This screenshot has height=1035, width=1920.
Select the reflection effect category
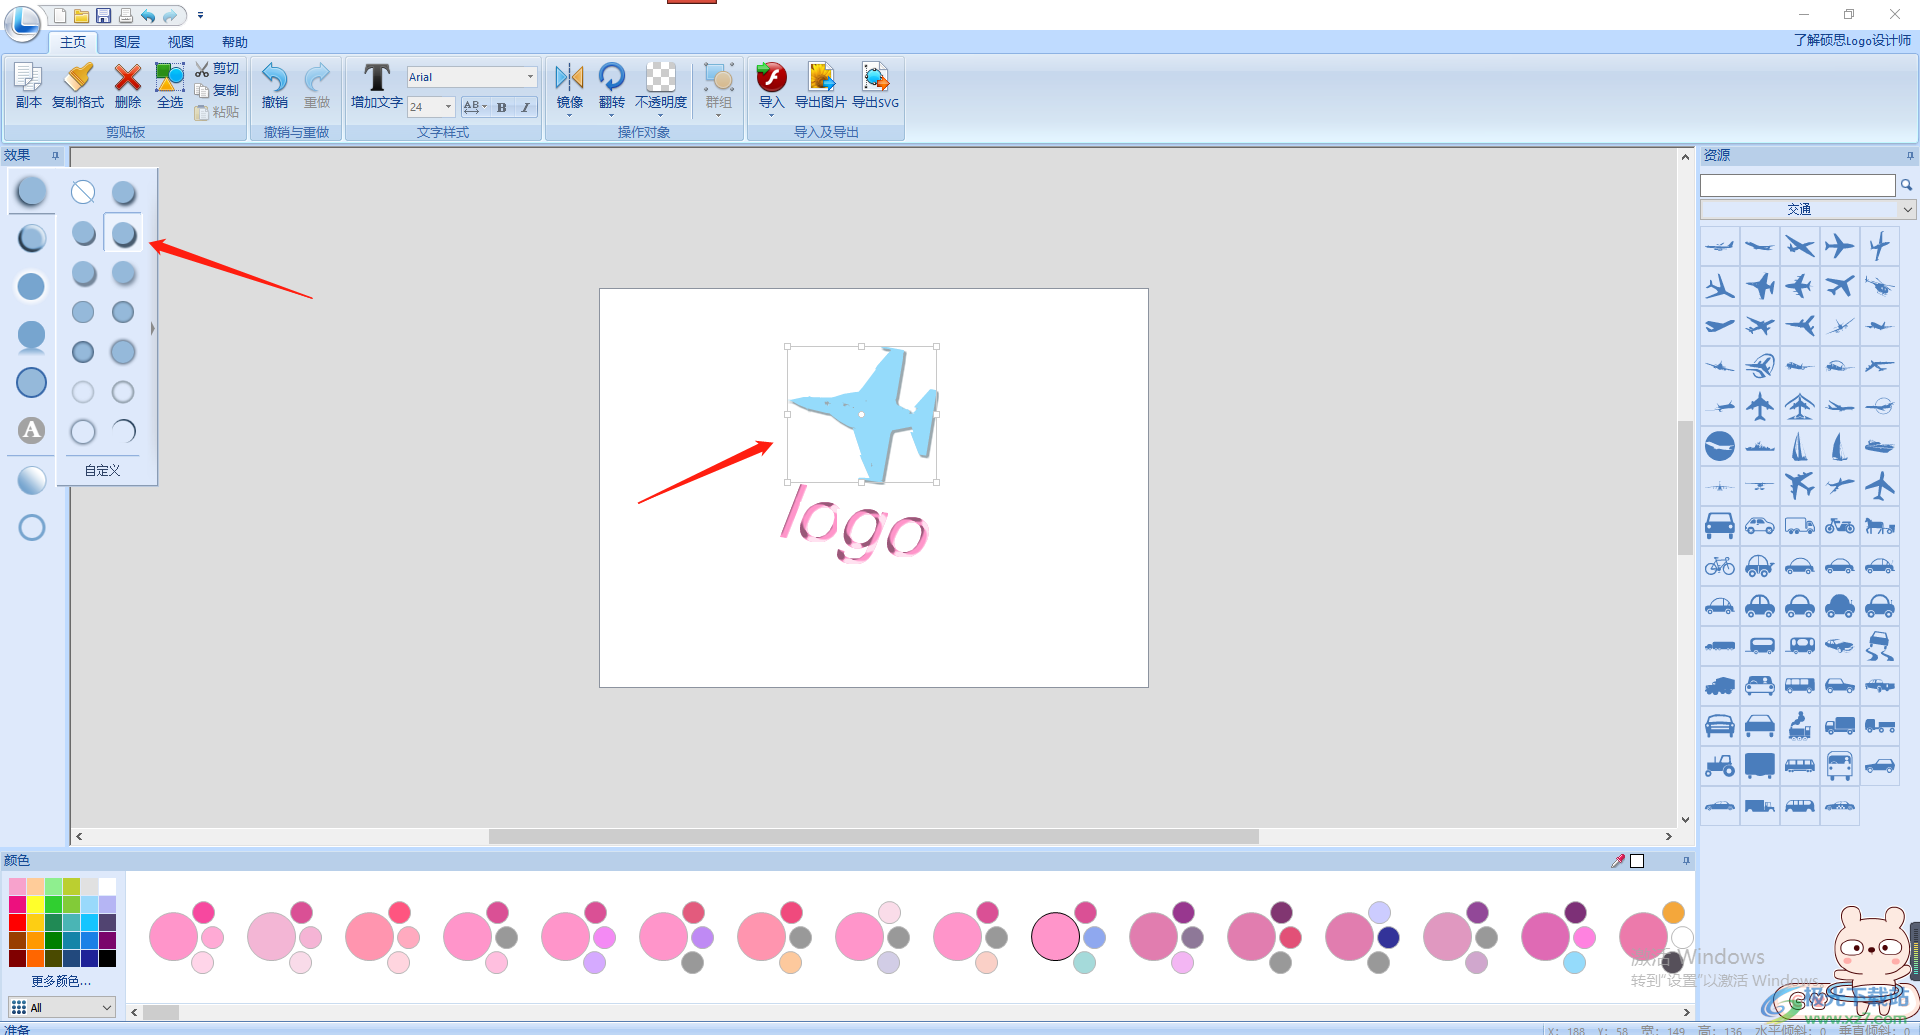coord(32,336)
